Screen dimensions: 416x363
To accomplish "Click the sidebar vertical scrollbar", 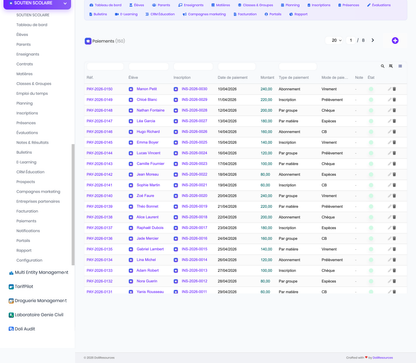I will (x=73, y=204).
